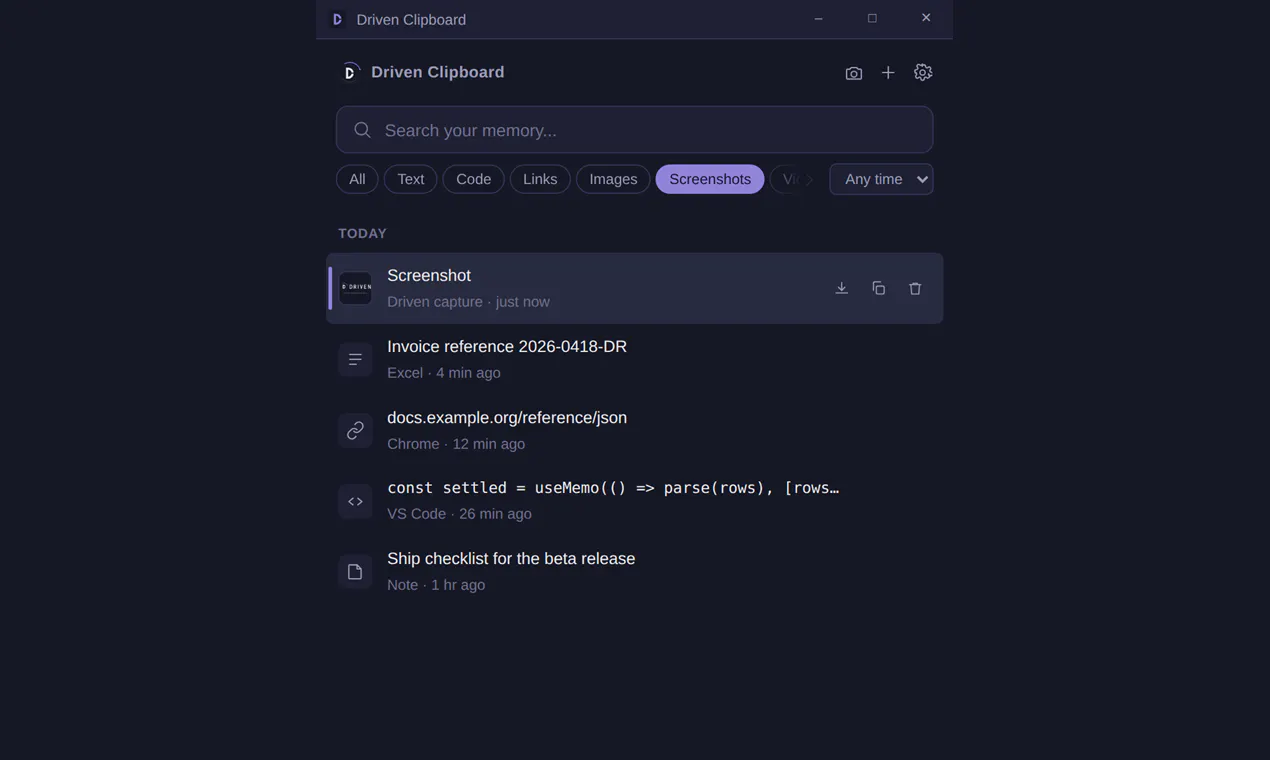
Task: Open the Invoice reference 2026-0418-DR entry
Action: [635, 359]
